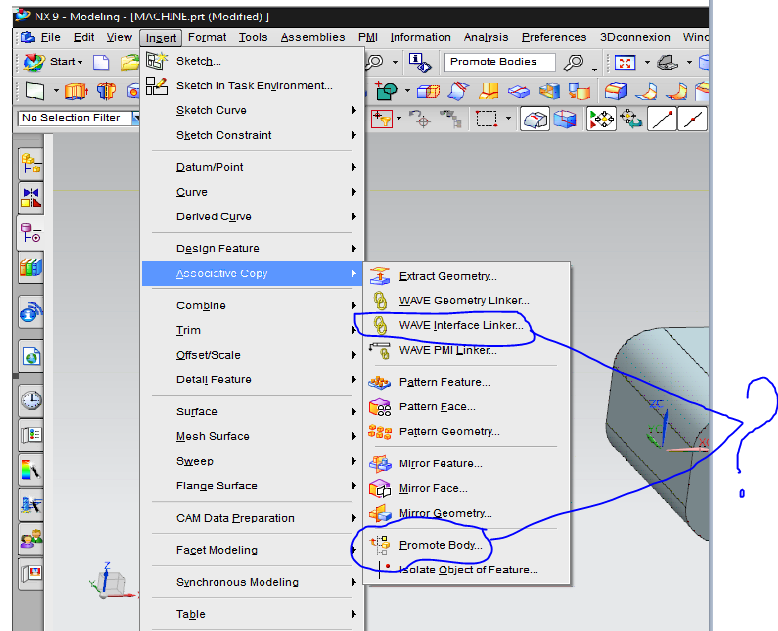Open the Reuse Library books icon

31,268
